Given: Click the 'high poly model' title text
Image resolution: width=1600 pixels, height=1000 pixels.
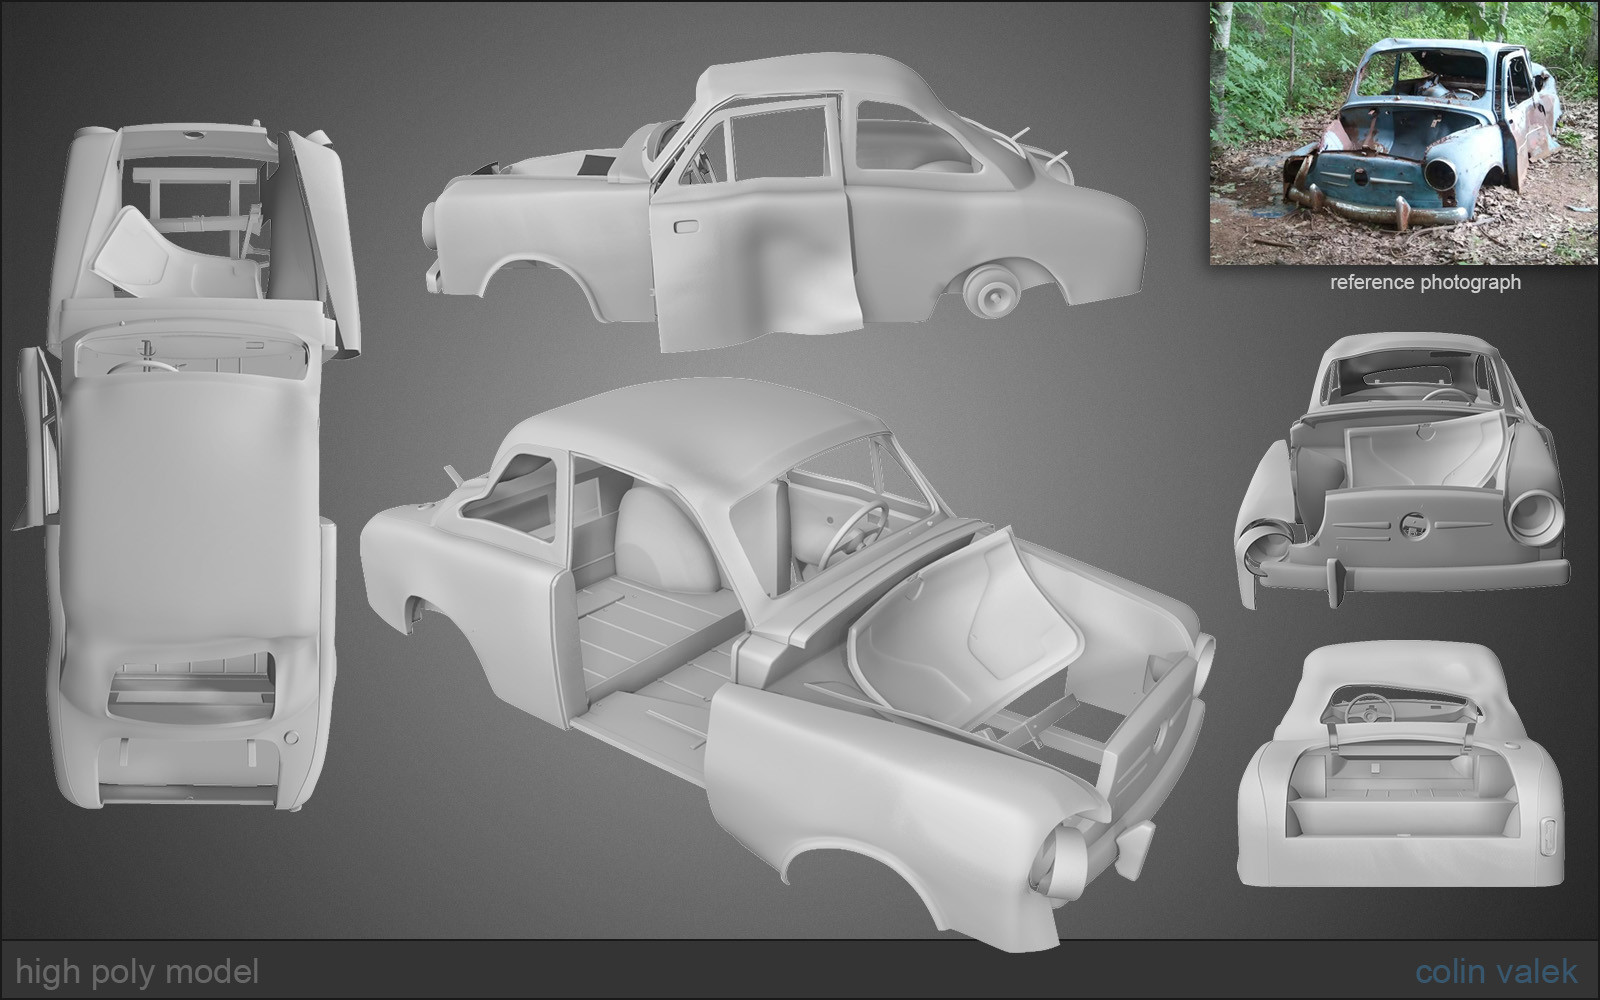Looking at the screenshot, I should pyautogui.click(x=138, y=972).
